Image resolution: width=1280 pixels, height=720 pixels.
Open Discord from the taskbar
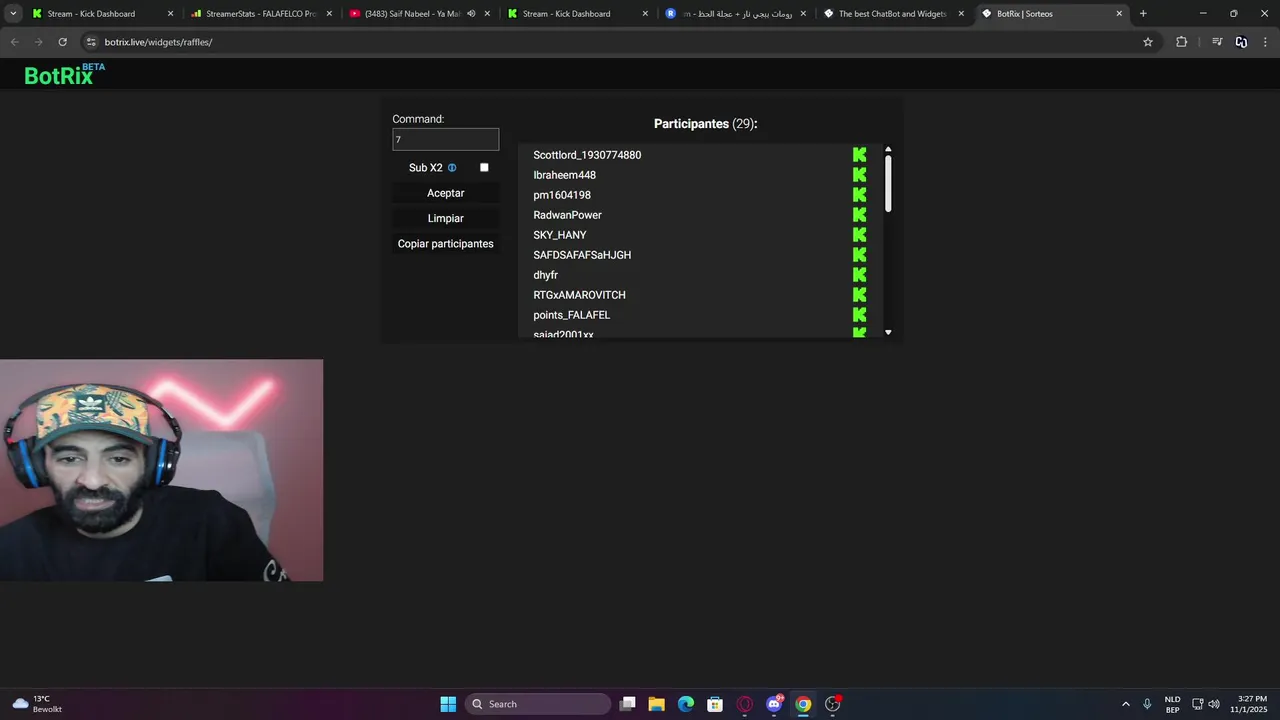pos(774,704)
